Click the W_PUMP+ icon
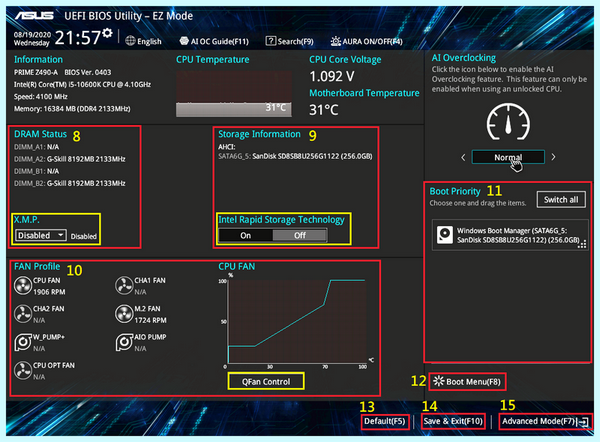The height and width of the screenshot is (442, 600). pos(23,342)
